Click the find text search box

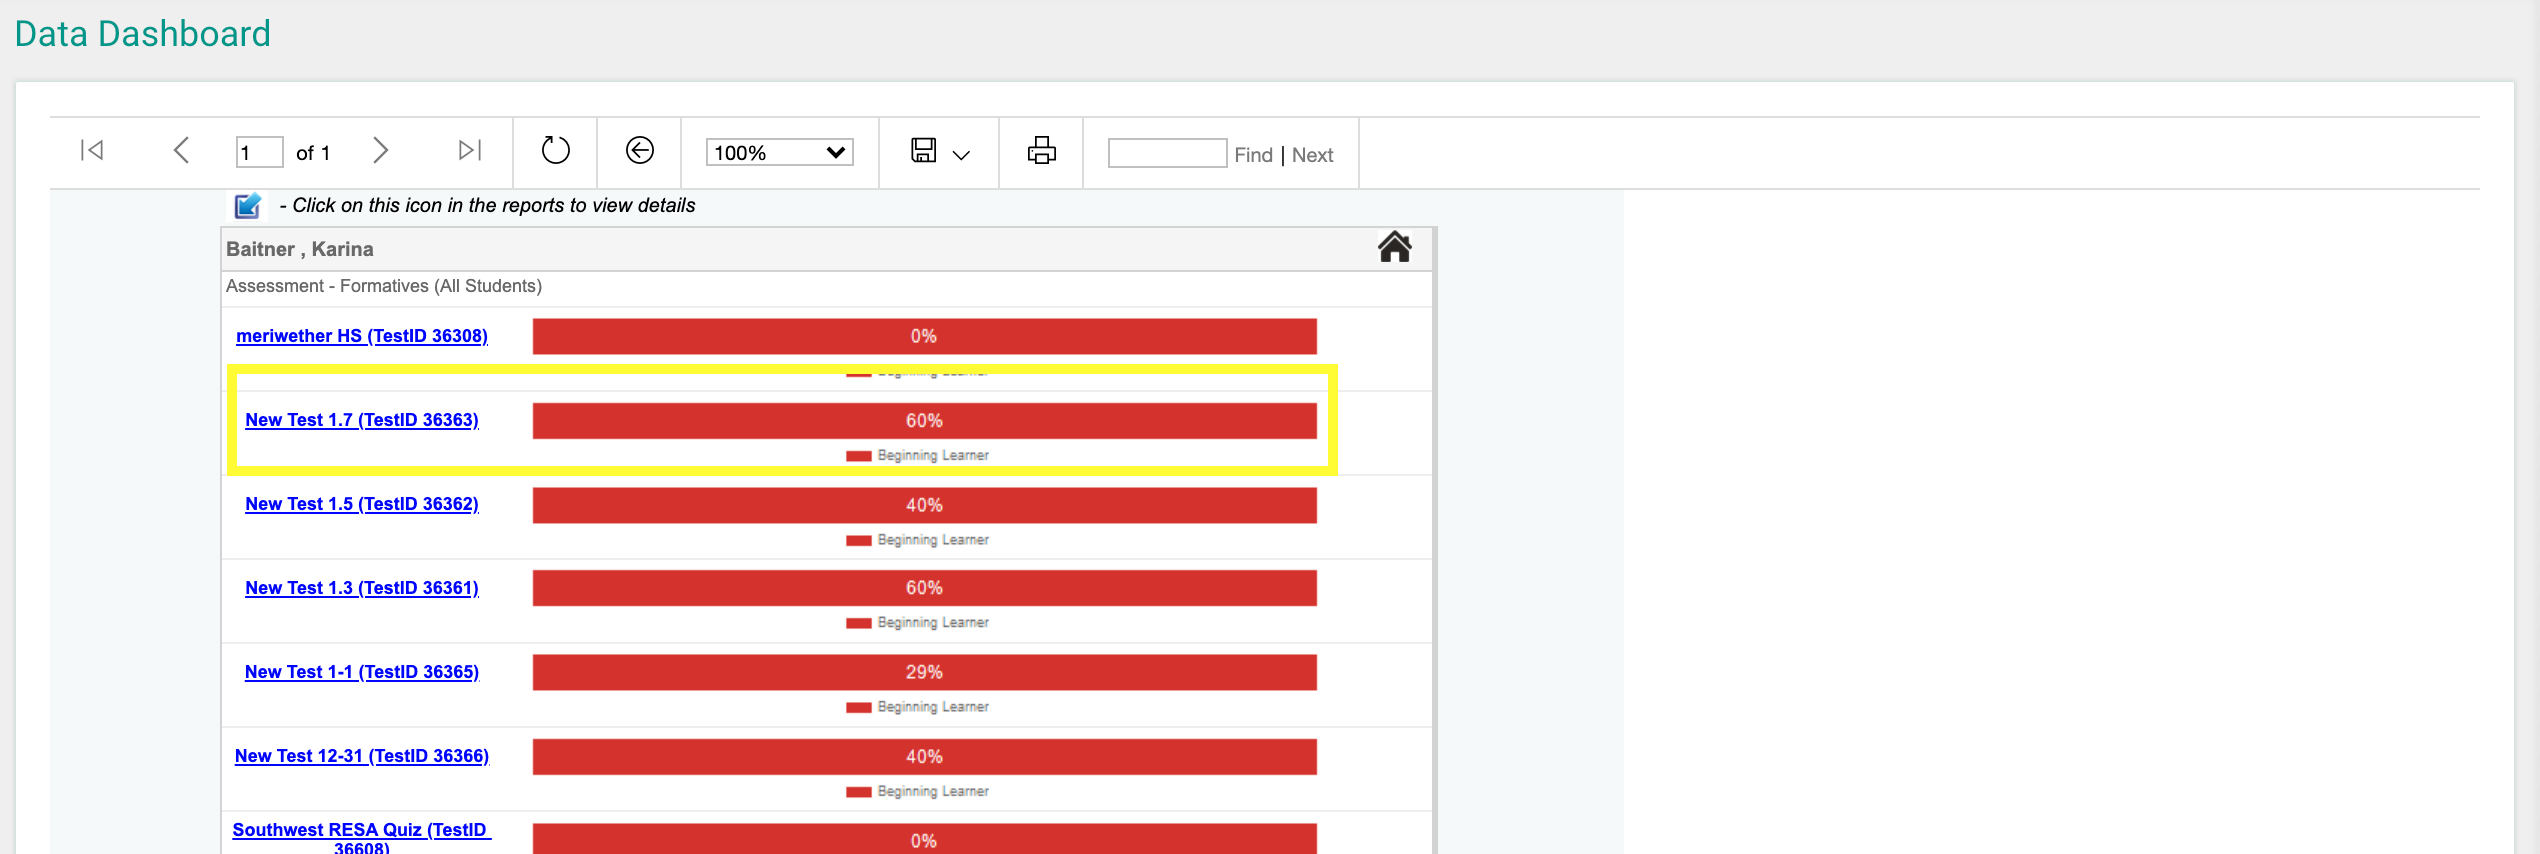[x=1167, y=153]
